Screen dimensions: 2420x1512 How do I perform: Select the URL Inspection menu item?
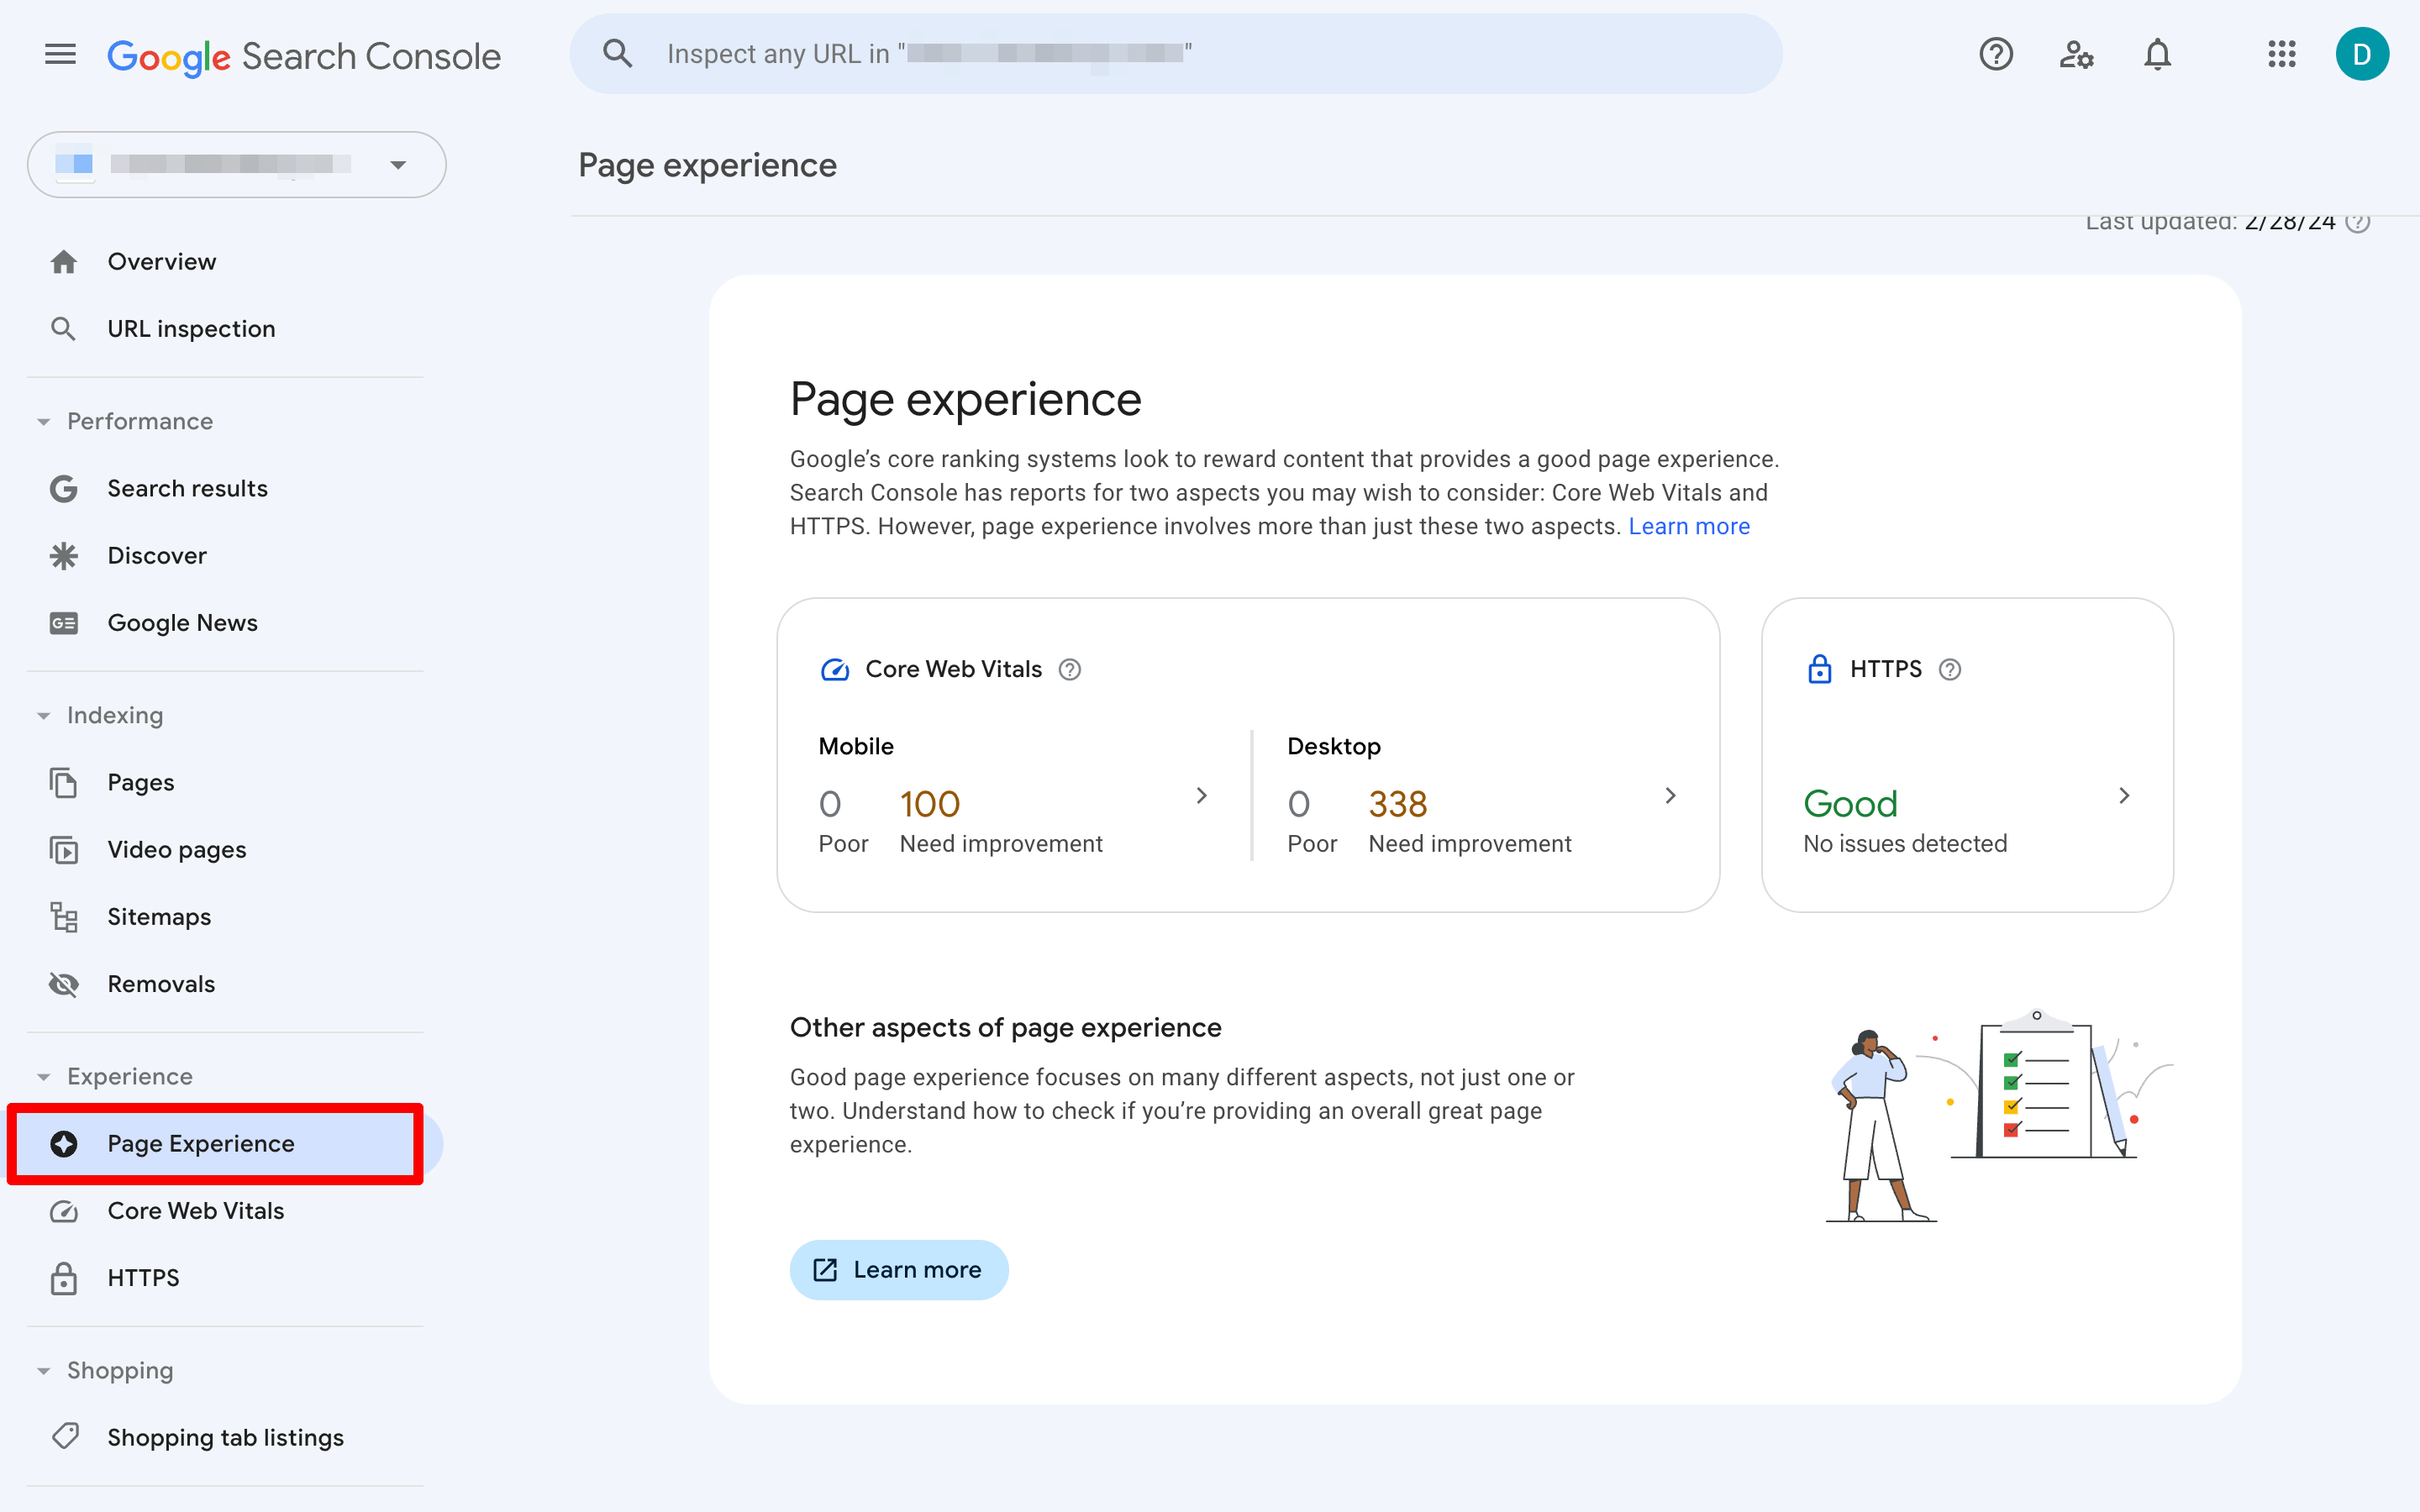[x=192, y=328]
